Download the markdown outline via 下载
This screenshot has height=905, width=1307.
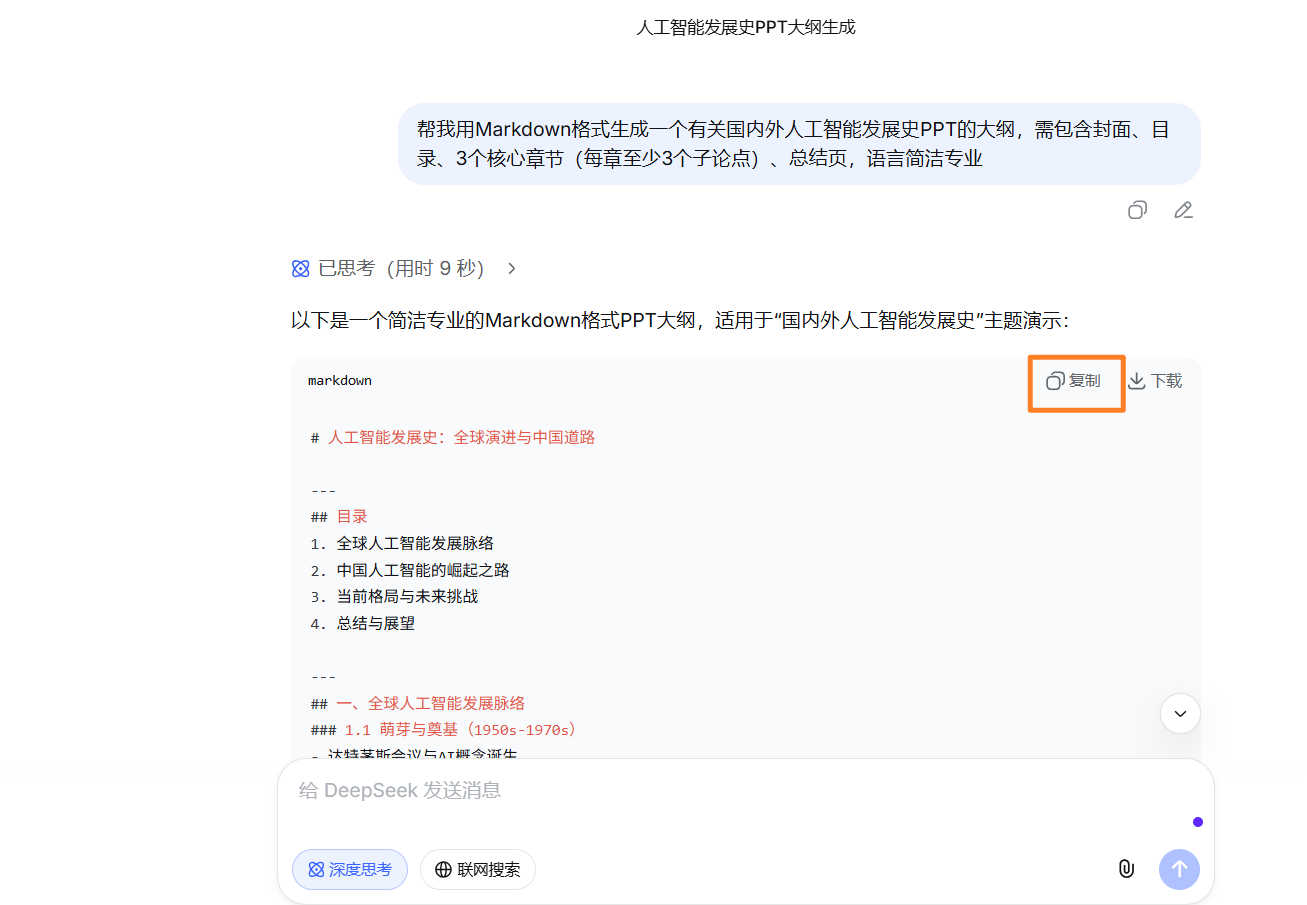click(x=1155, y=381)
